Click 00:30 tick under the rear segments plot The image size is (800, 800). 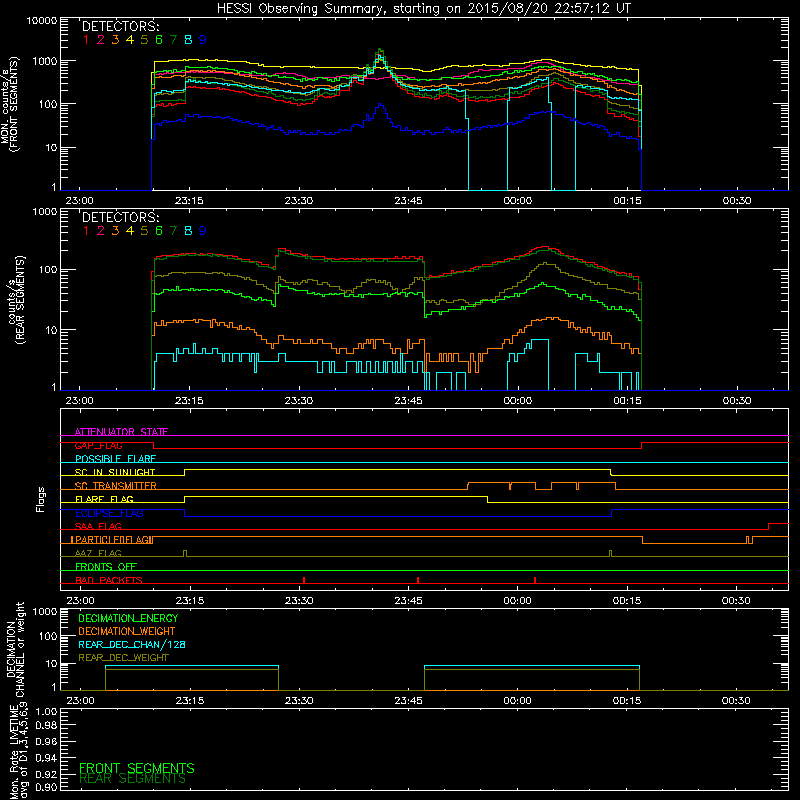[737, 401]
